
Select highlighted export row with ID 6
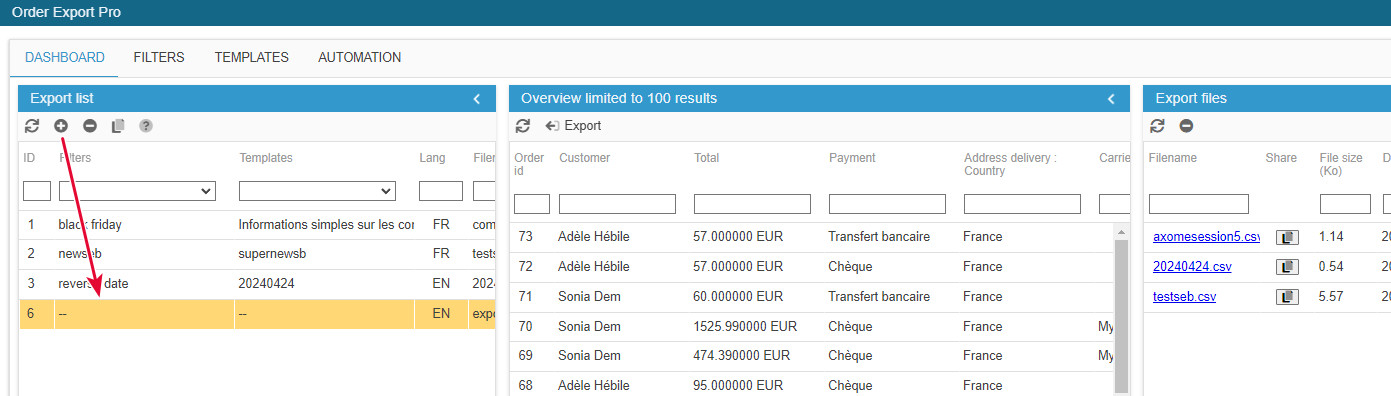point(258,313)
